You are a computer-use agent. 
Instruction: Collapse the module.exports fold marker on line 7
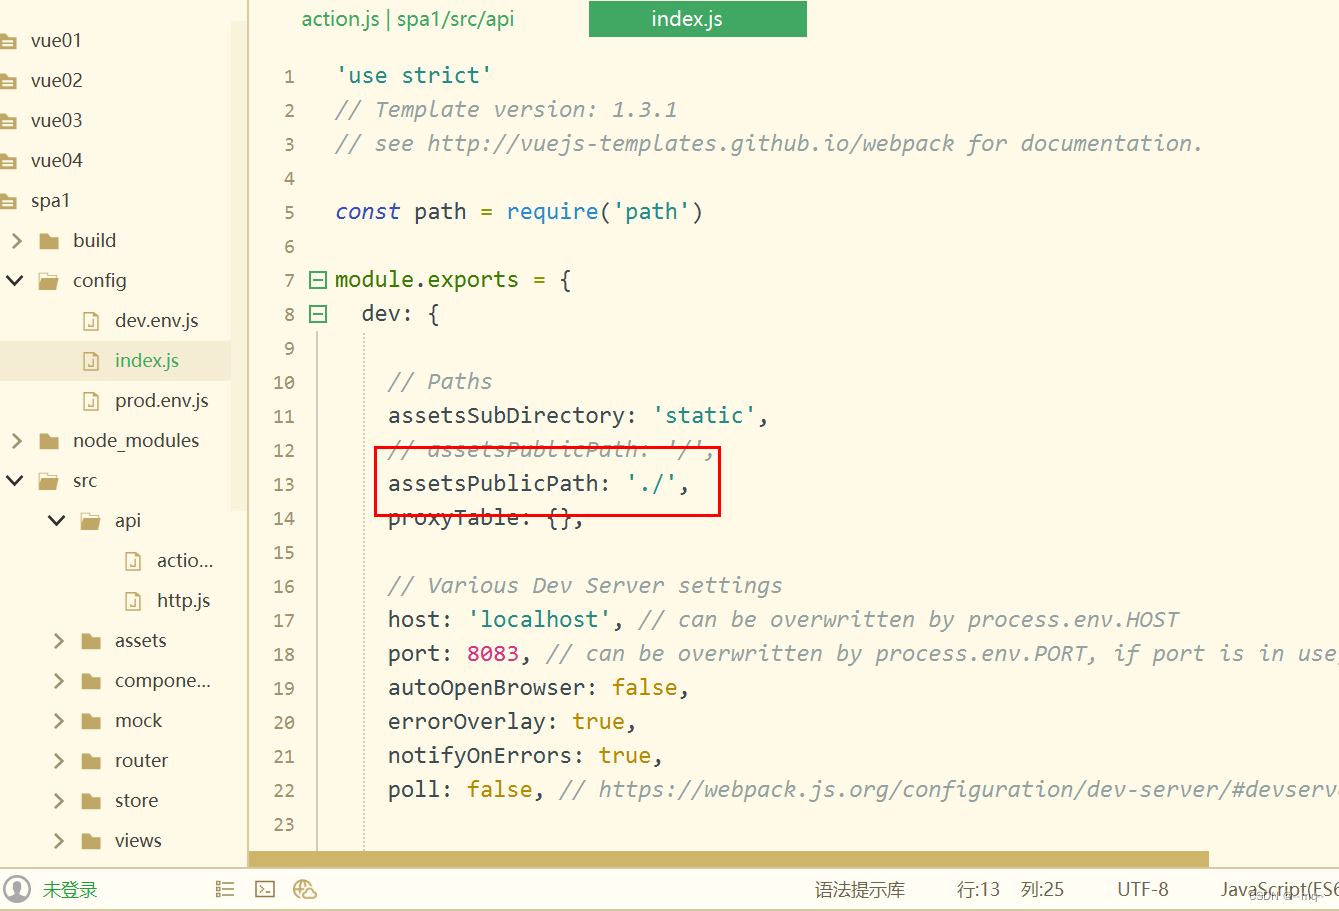point(318,280)
